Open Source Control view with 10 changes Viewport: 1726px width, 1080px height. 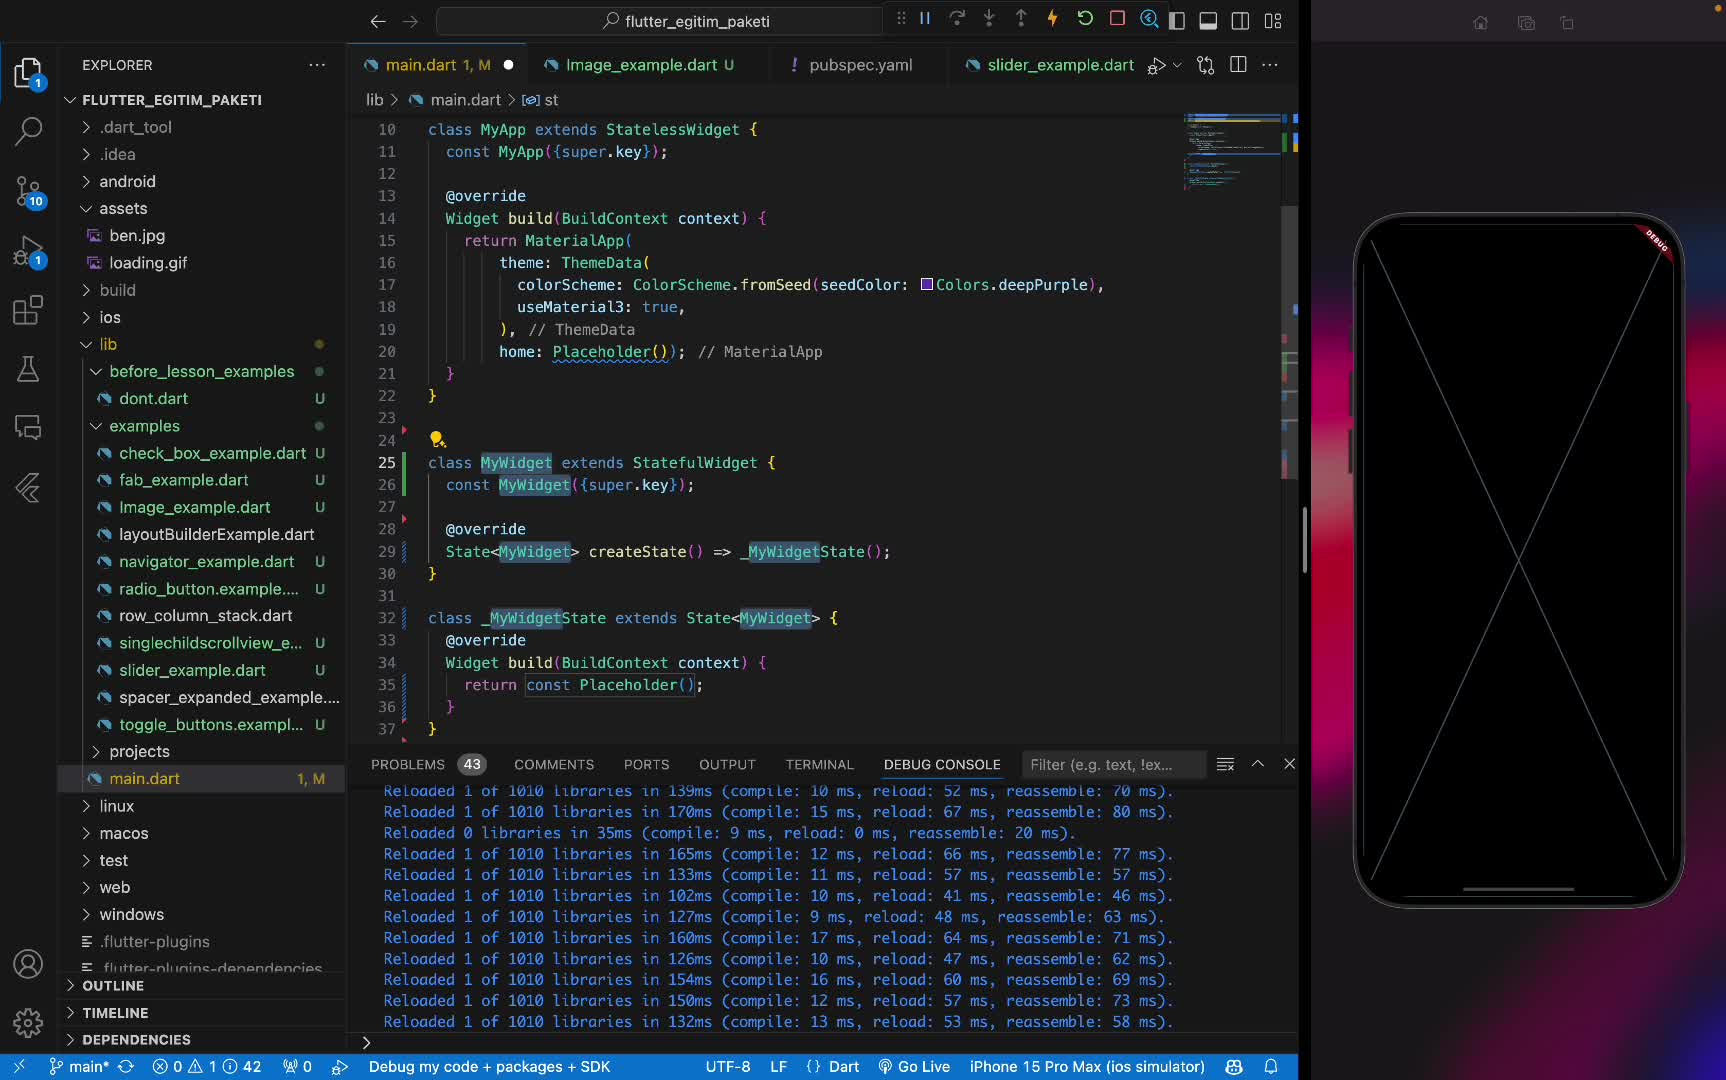(x=28, y=191)
